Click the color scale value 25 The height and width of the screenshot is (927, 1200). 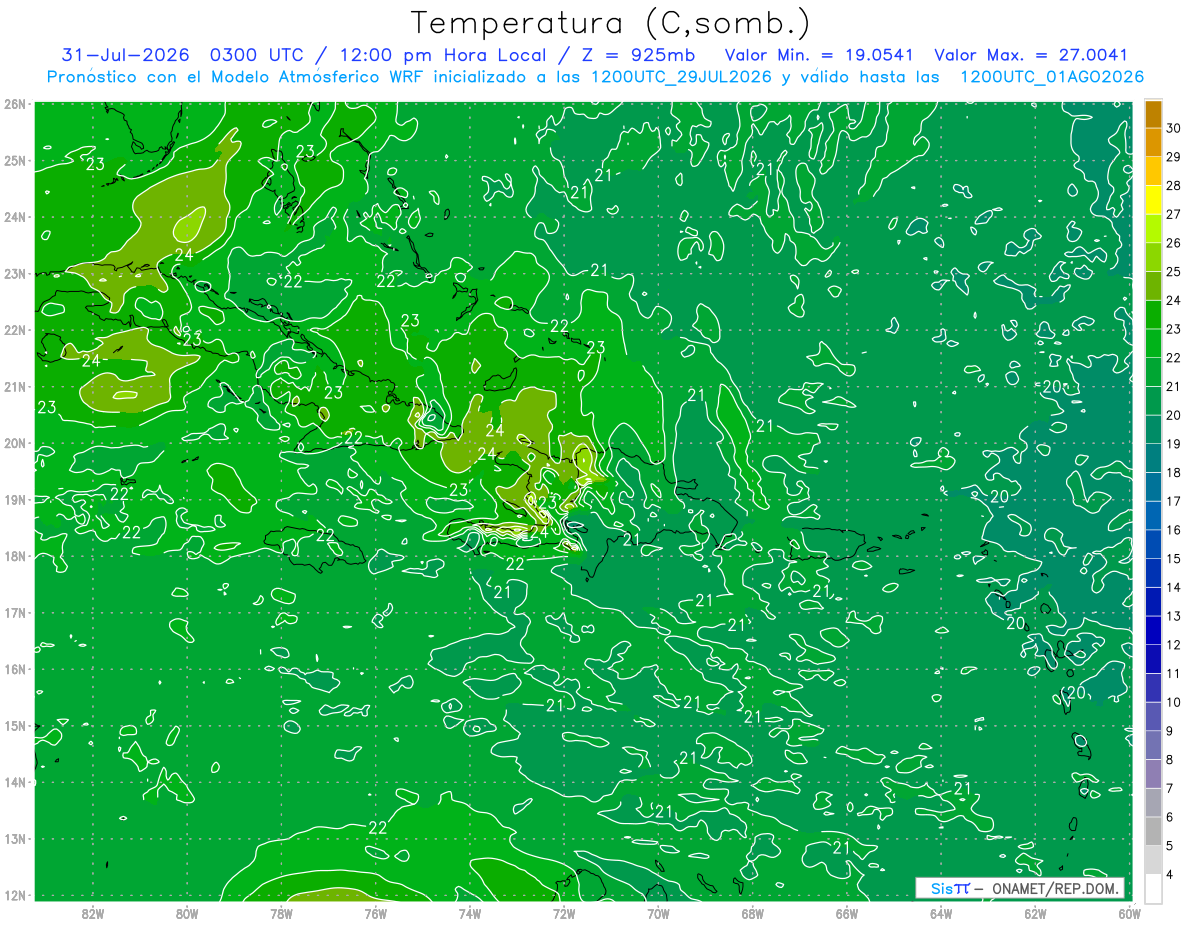click(1174, 272)
